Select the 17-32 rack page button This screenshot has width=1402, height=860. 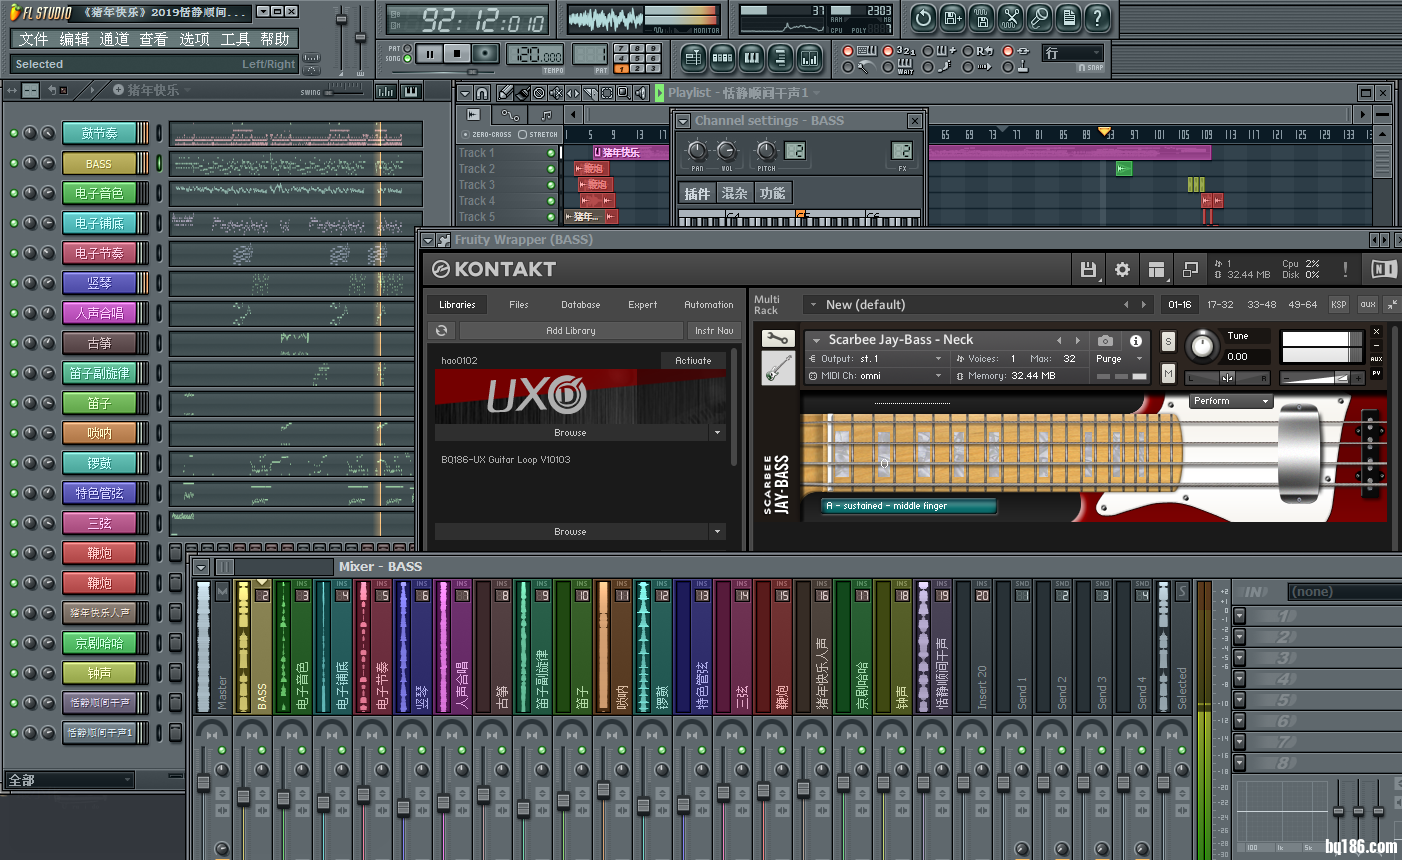click(1220, 304)
